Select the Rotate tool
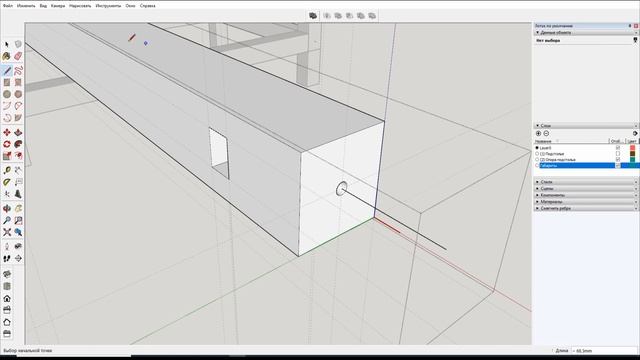The image size is (640, 360). [7, 144]
